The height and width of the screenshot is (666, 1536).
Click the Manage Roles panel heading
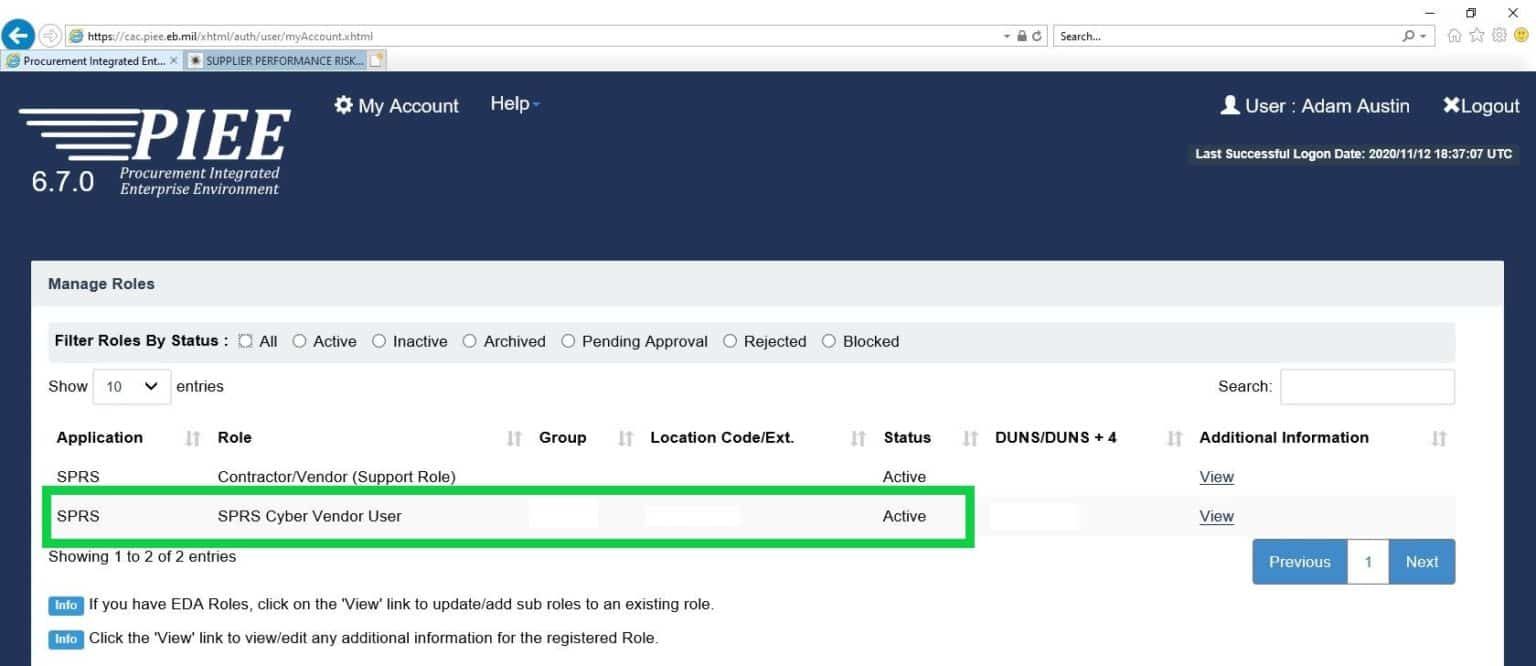(x=101, y=284)
